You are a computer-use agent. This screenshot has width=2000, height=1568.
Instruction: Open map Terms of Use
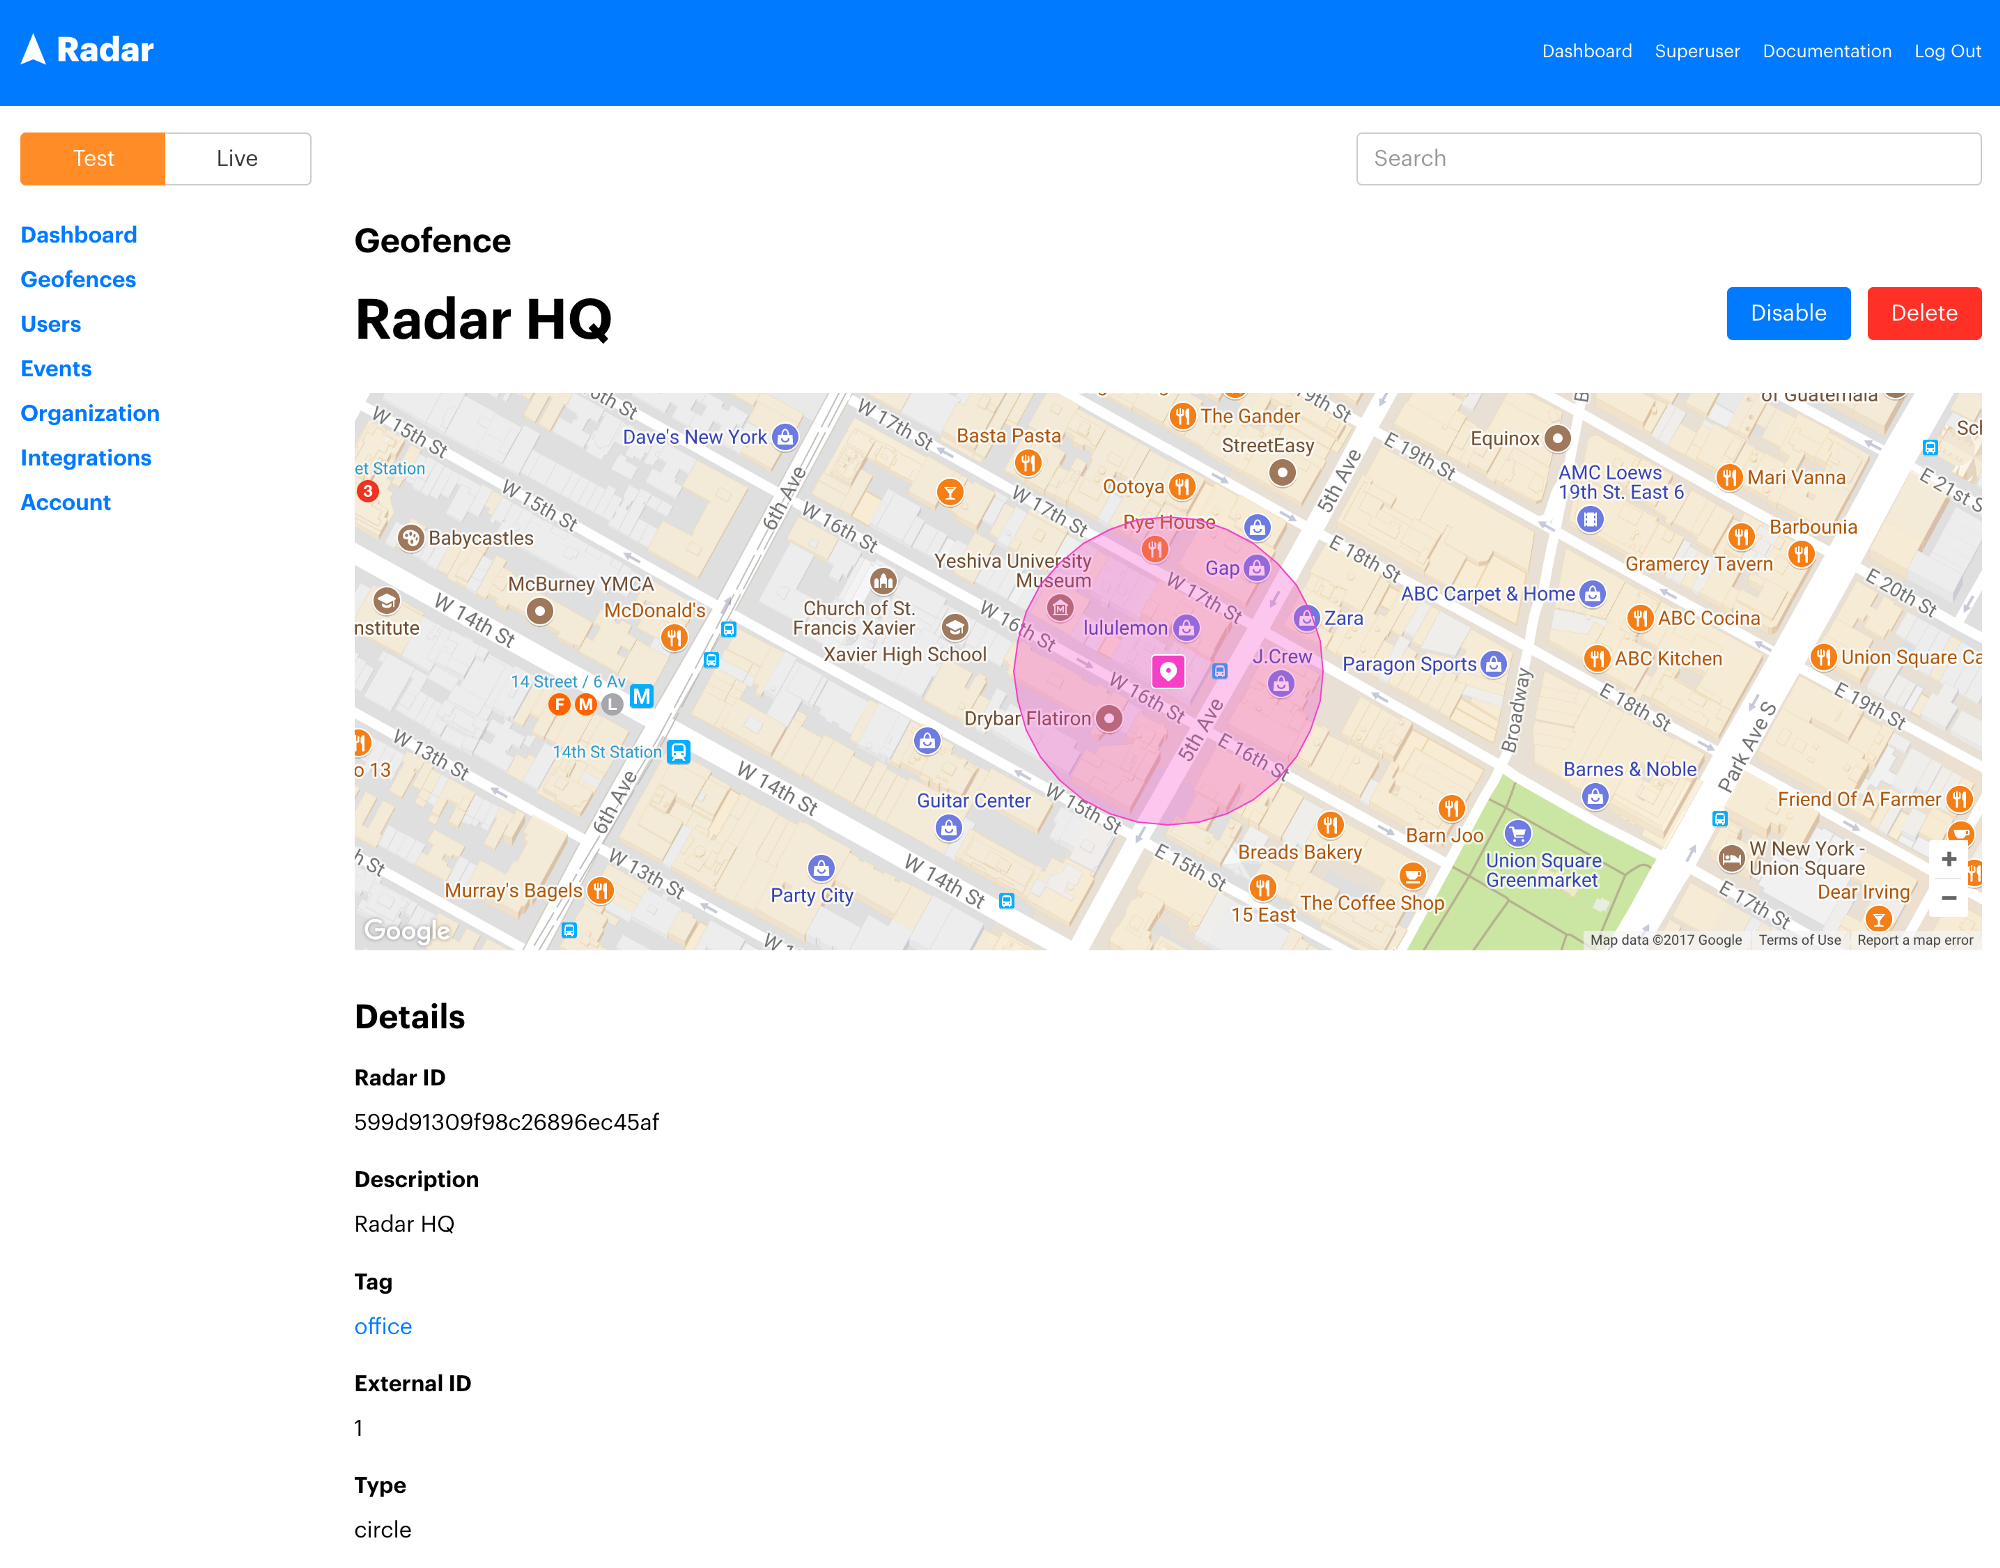pos(1799,940)
